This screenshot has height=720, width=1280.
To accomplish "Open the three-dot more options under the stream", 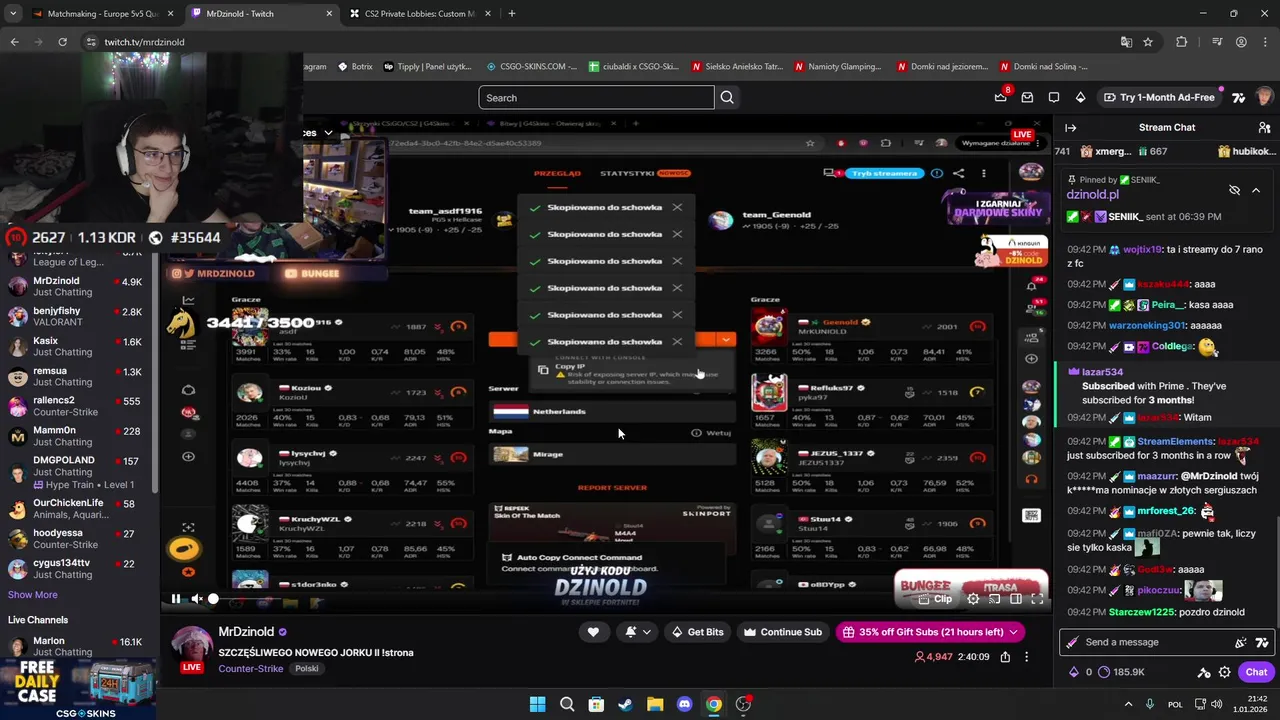I will click(x=1026, y=657).
